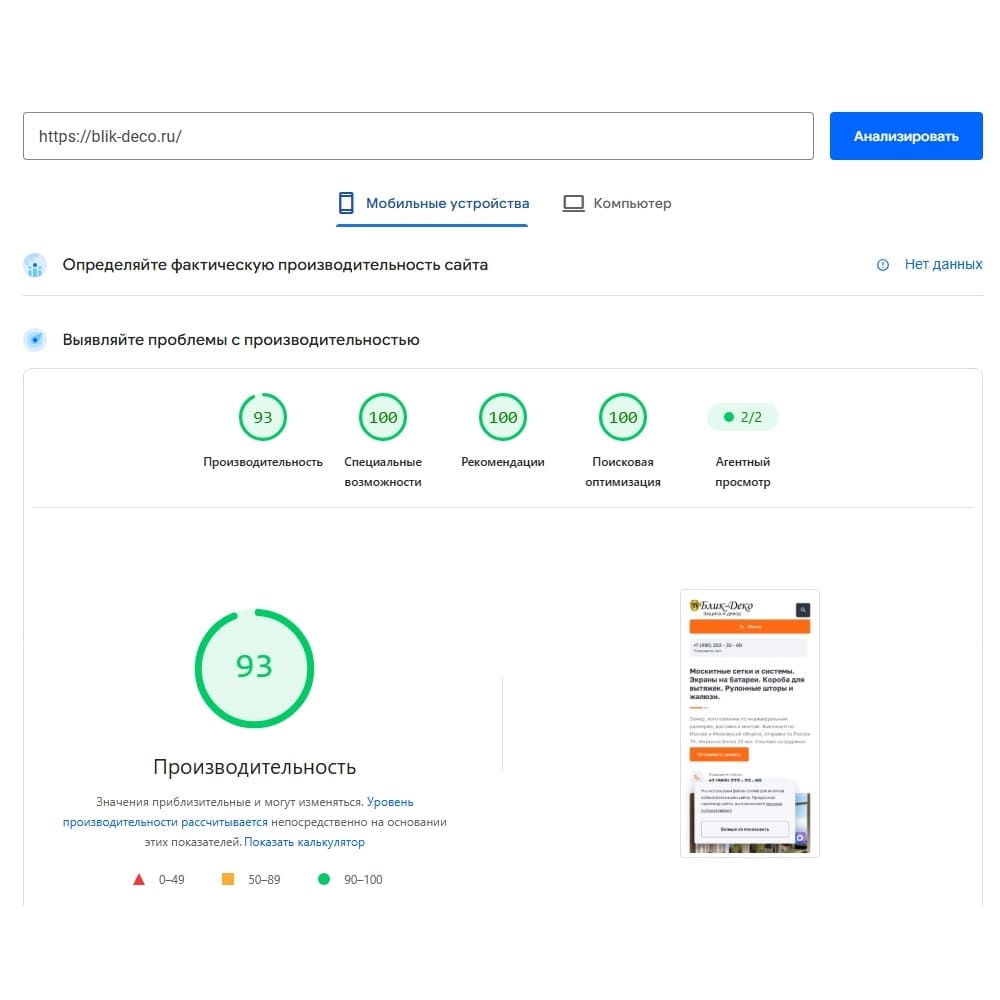
Task: Switch to the Компьютер tab
Action: [617, 203]
